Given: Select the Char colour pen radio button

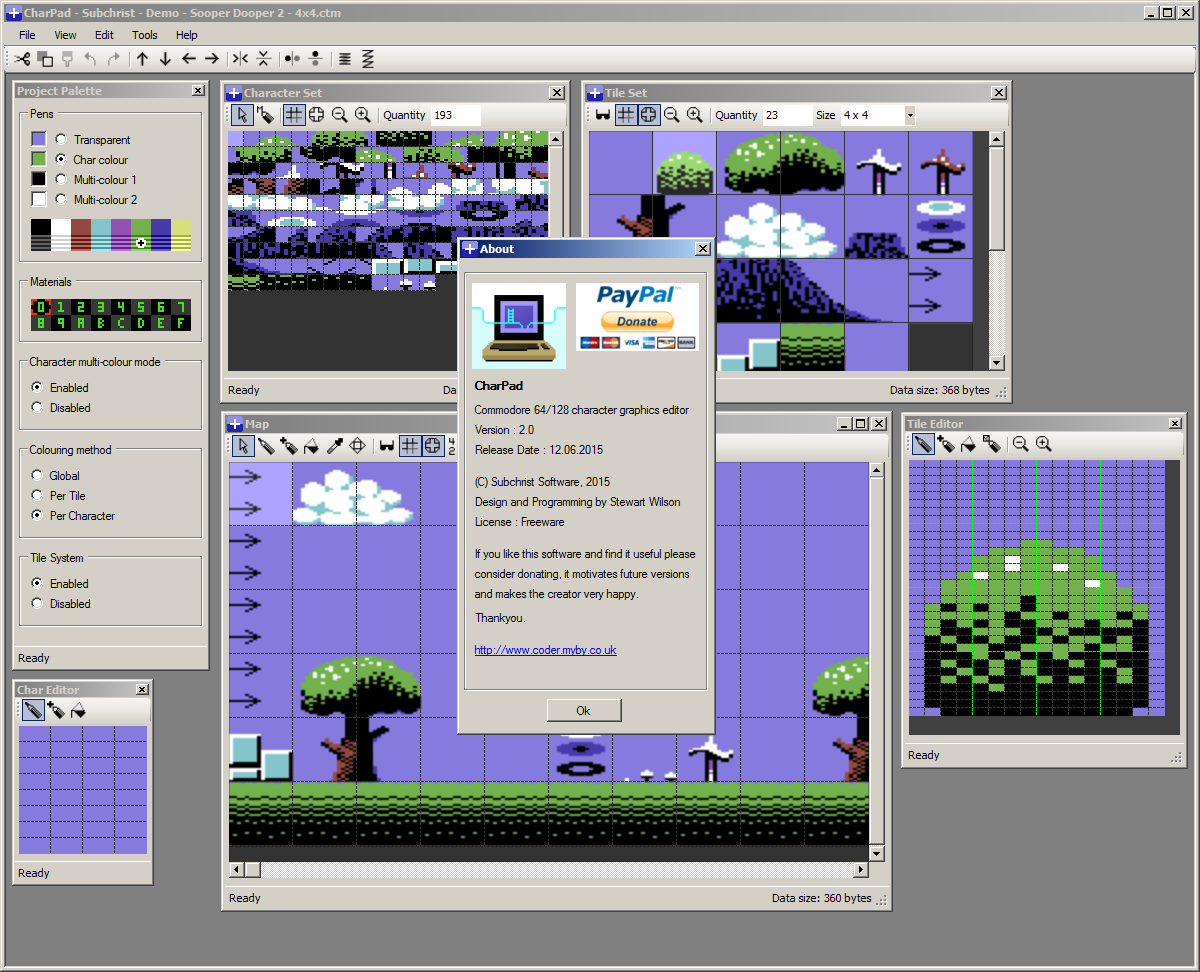Looking at the screenshot, I should pos(61,159).
